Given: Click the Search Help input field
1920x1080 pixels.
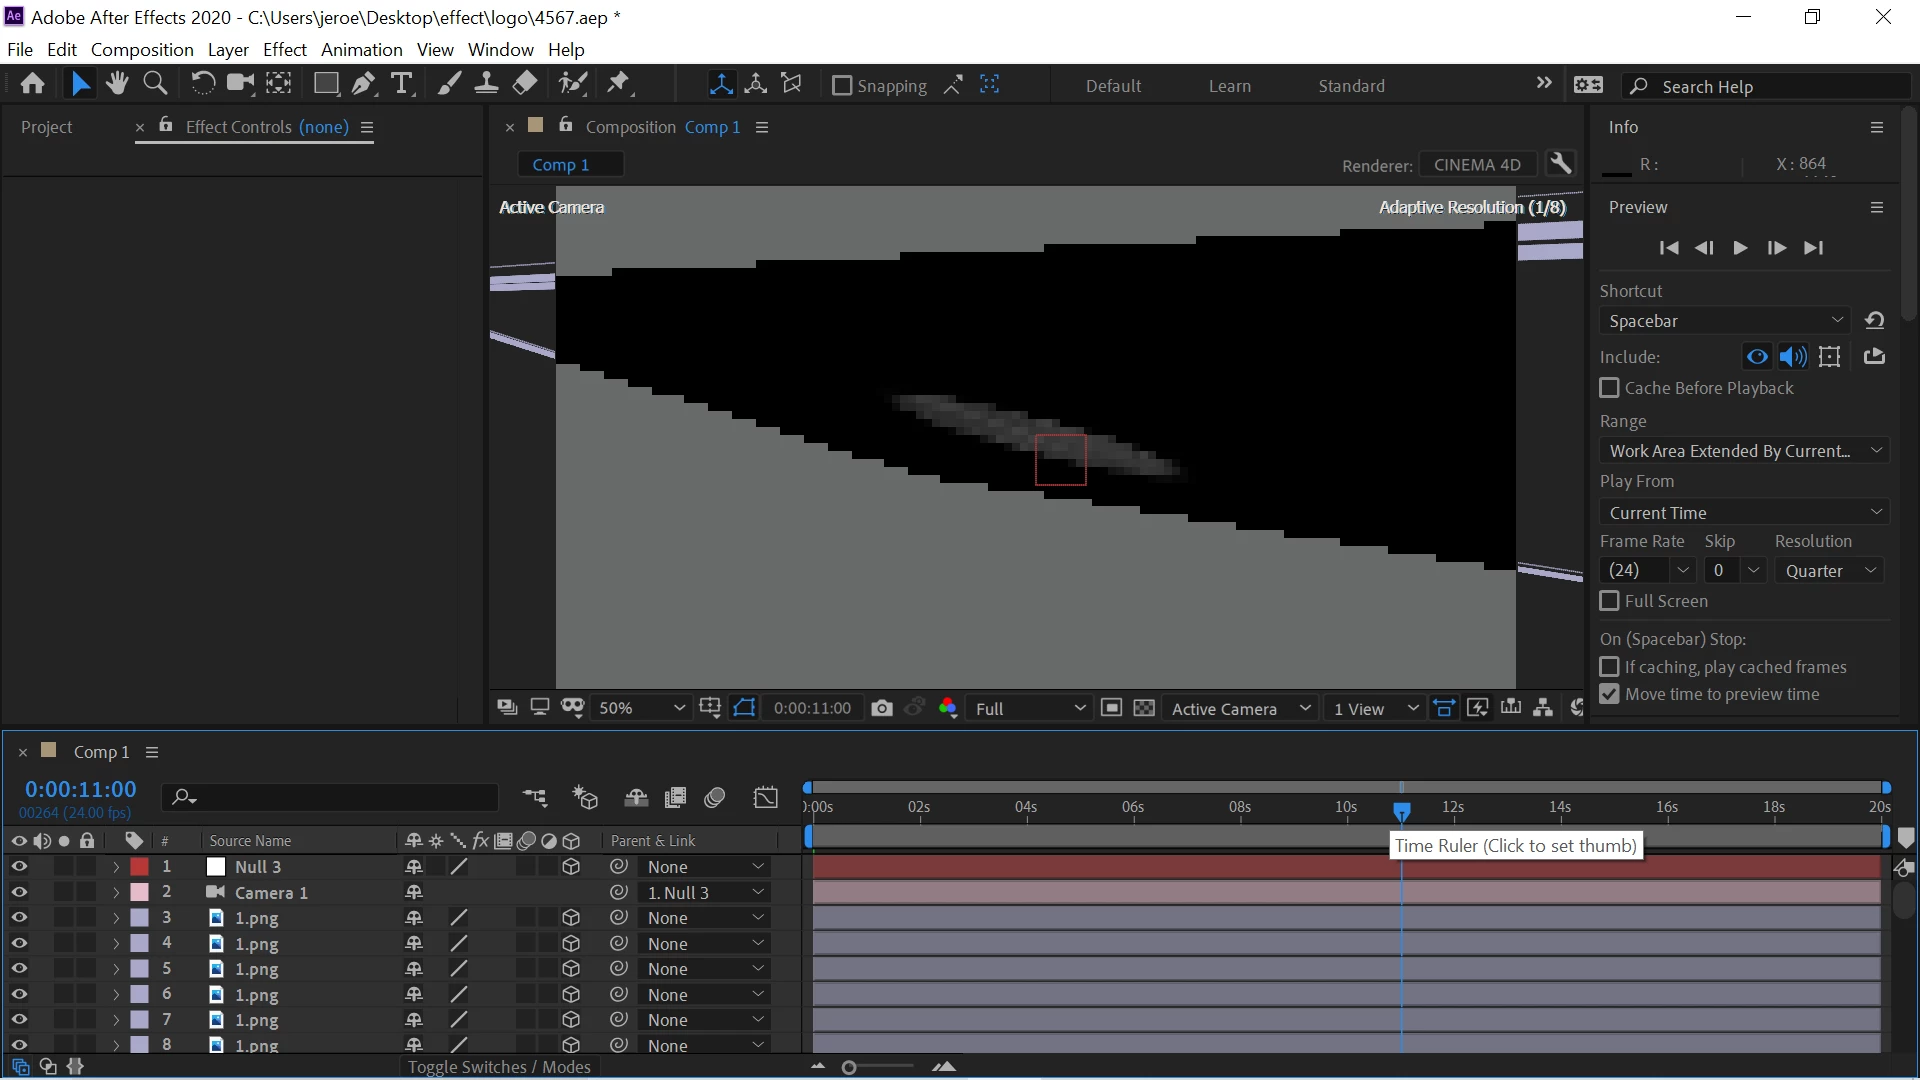Looking at the screenshot, I should 1770,87.
